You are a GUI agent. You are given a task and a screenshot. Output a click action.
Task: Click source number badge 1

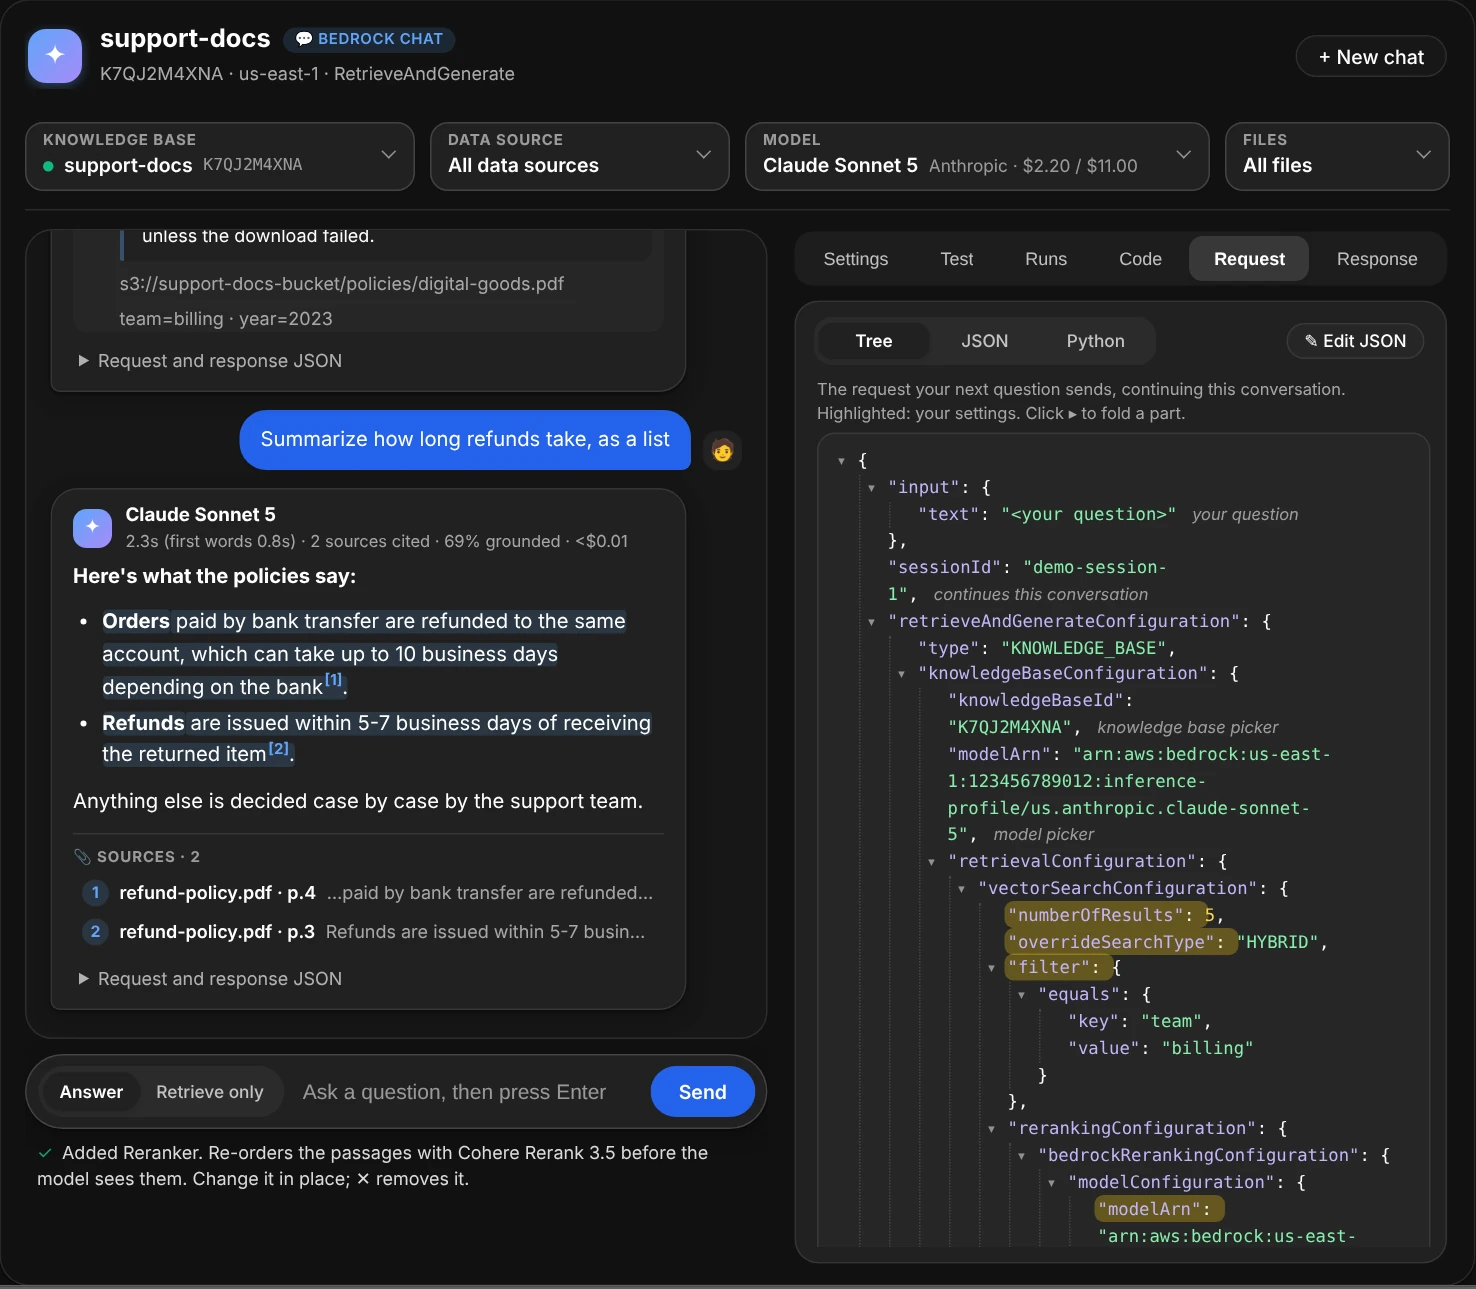(95, 892)
